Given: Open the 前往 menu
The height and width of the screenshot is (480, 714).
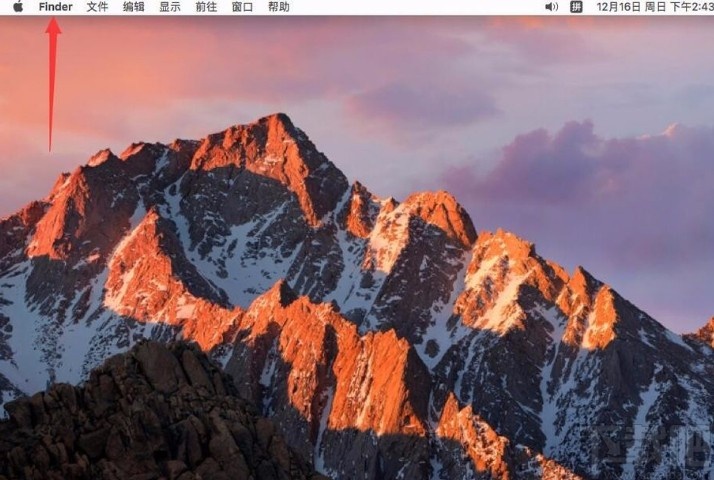Looking at the screenshot, I should pyautogui.click(x=206, y=7).
